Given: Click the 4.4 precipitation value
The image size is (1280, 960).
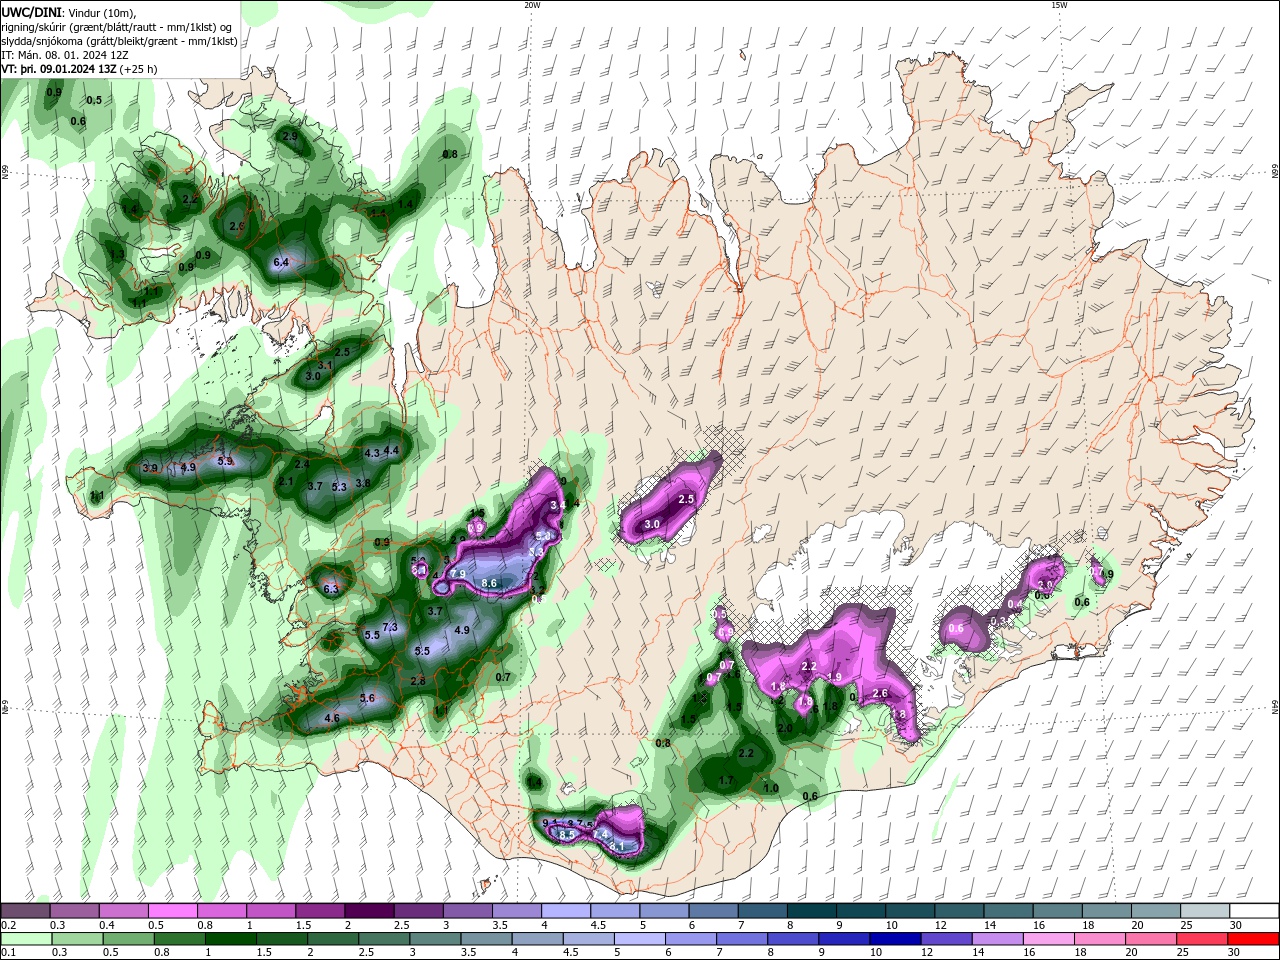Looking at the screenshot, I should pos(392,451).
